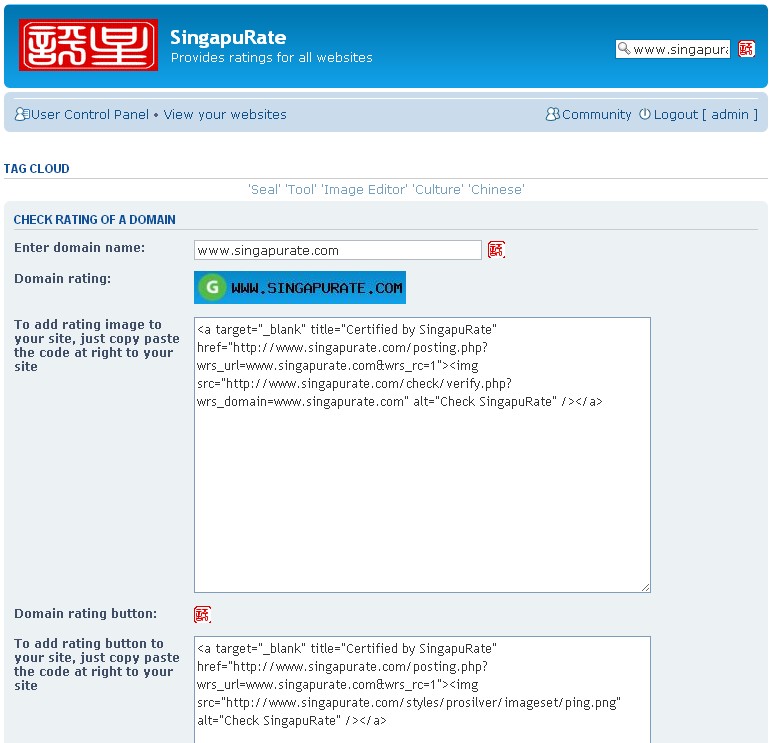Click the 'Domain rating button:' label

86,614
